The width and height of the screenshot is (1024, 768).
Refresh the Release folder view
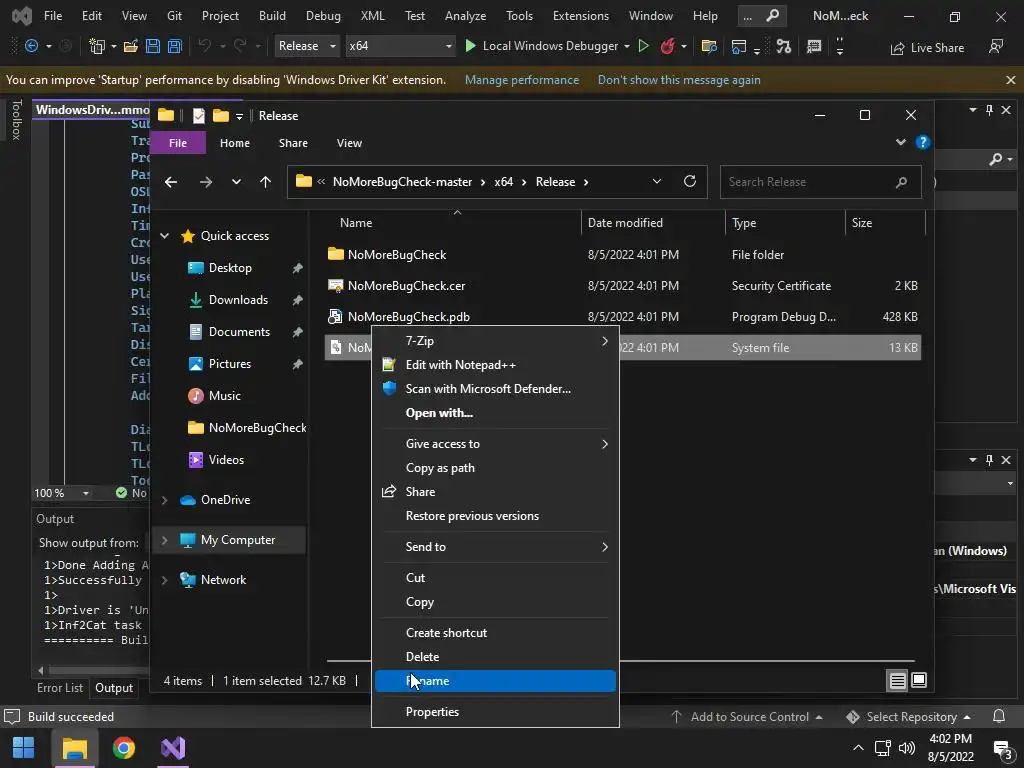(690, 182)
